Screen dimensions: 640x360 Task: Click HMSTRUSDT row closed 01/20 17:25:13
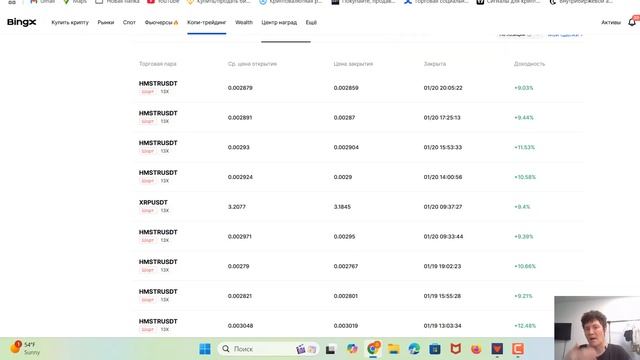(x=359, y=117)
